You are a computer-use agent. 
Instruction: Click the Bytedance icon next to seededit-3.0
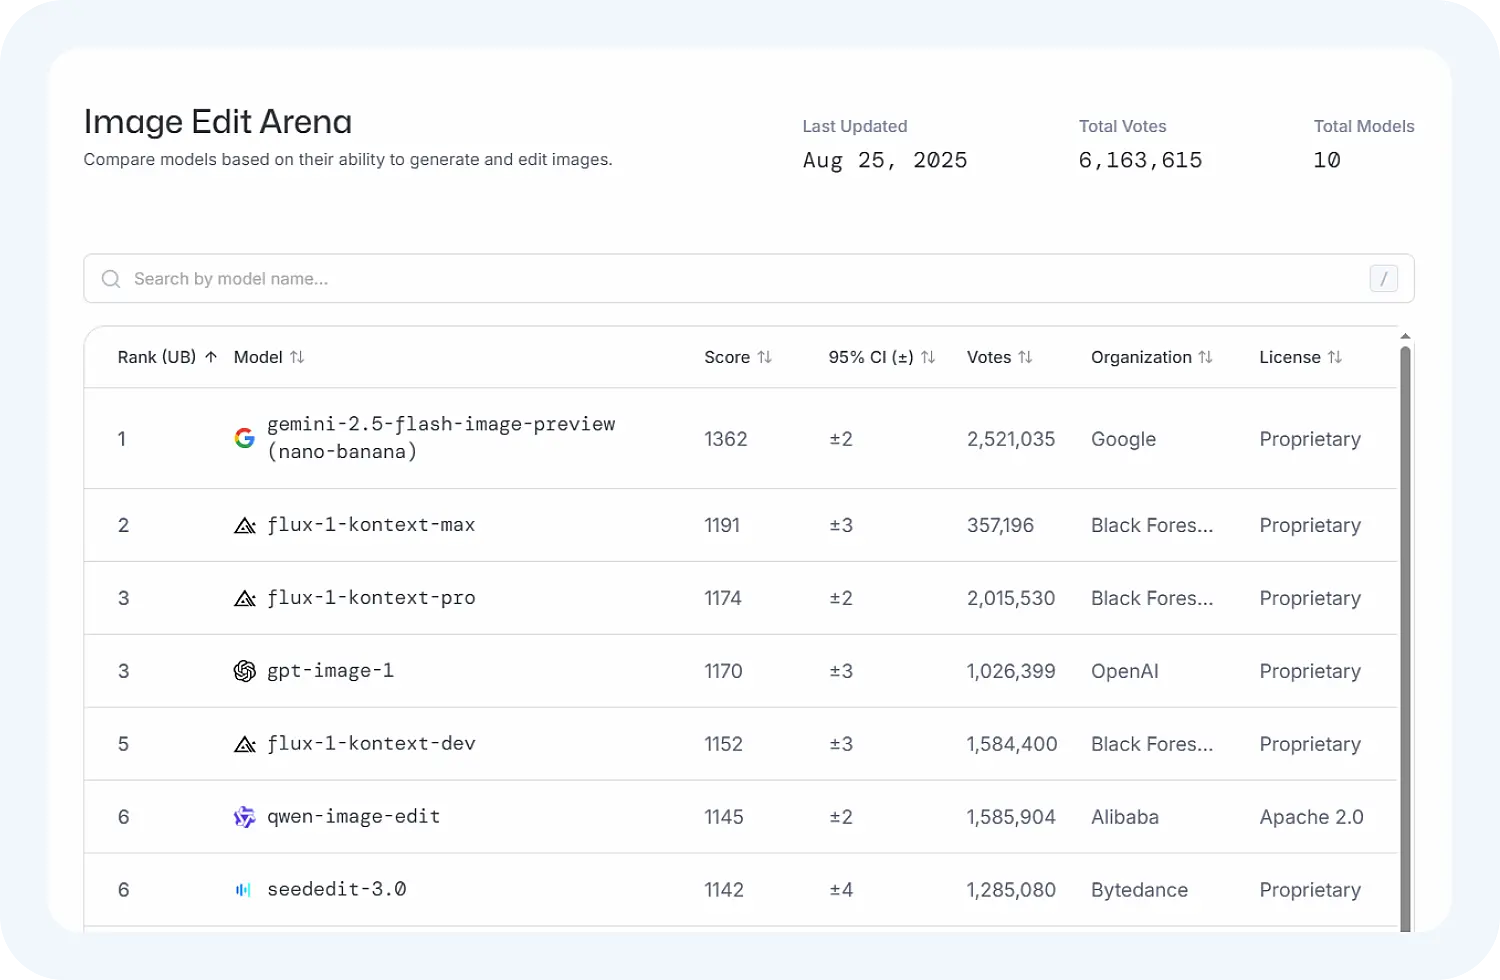pos(244,890)
